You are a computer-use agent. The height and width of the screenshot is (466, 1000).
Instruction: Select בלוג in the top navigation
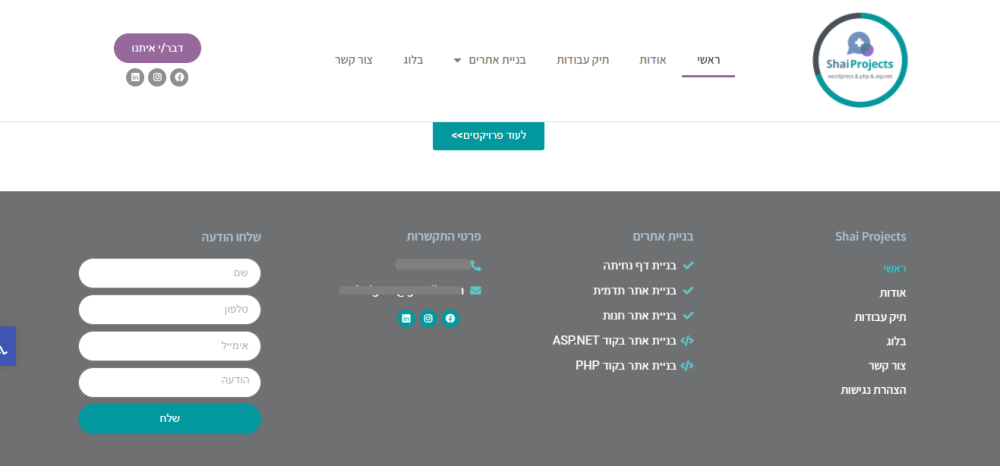point(412,60)
